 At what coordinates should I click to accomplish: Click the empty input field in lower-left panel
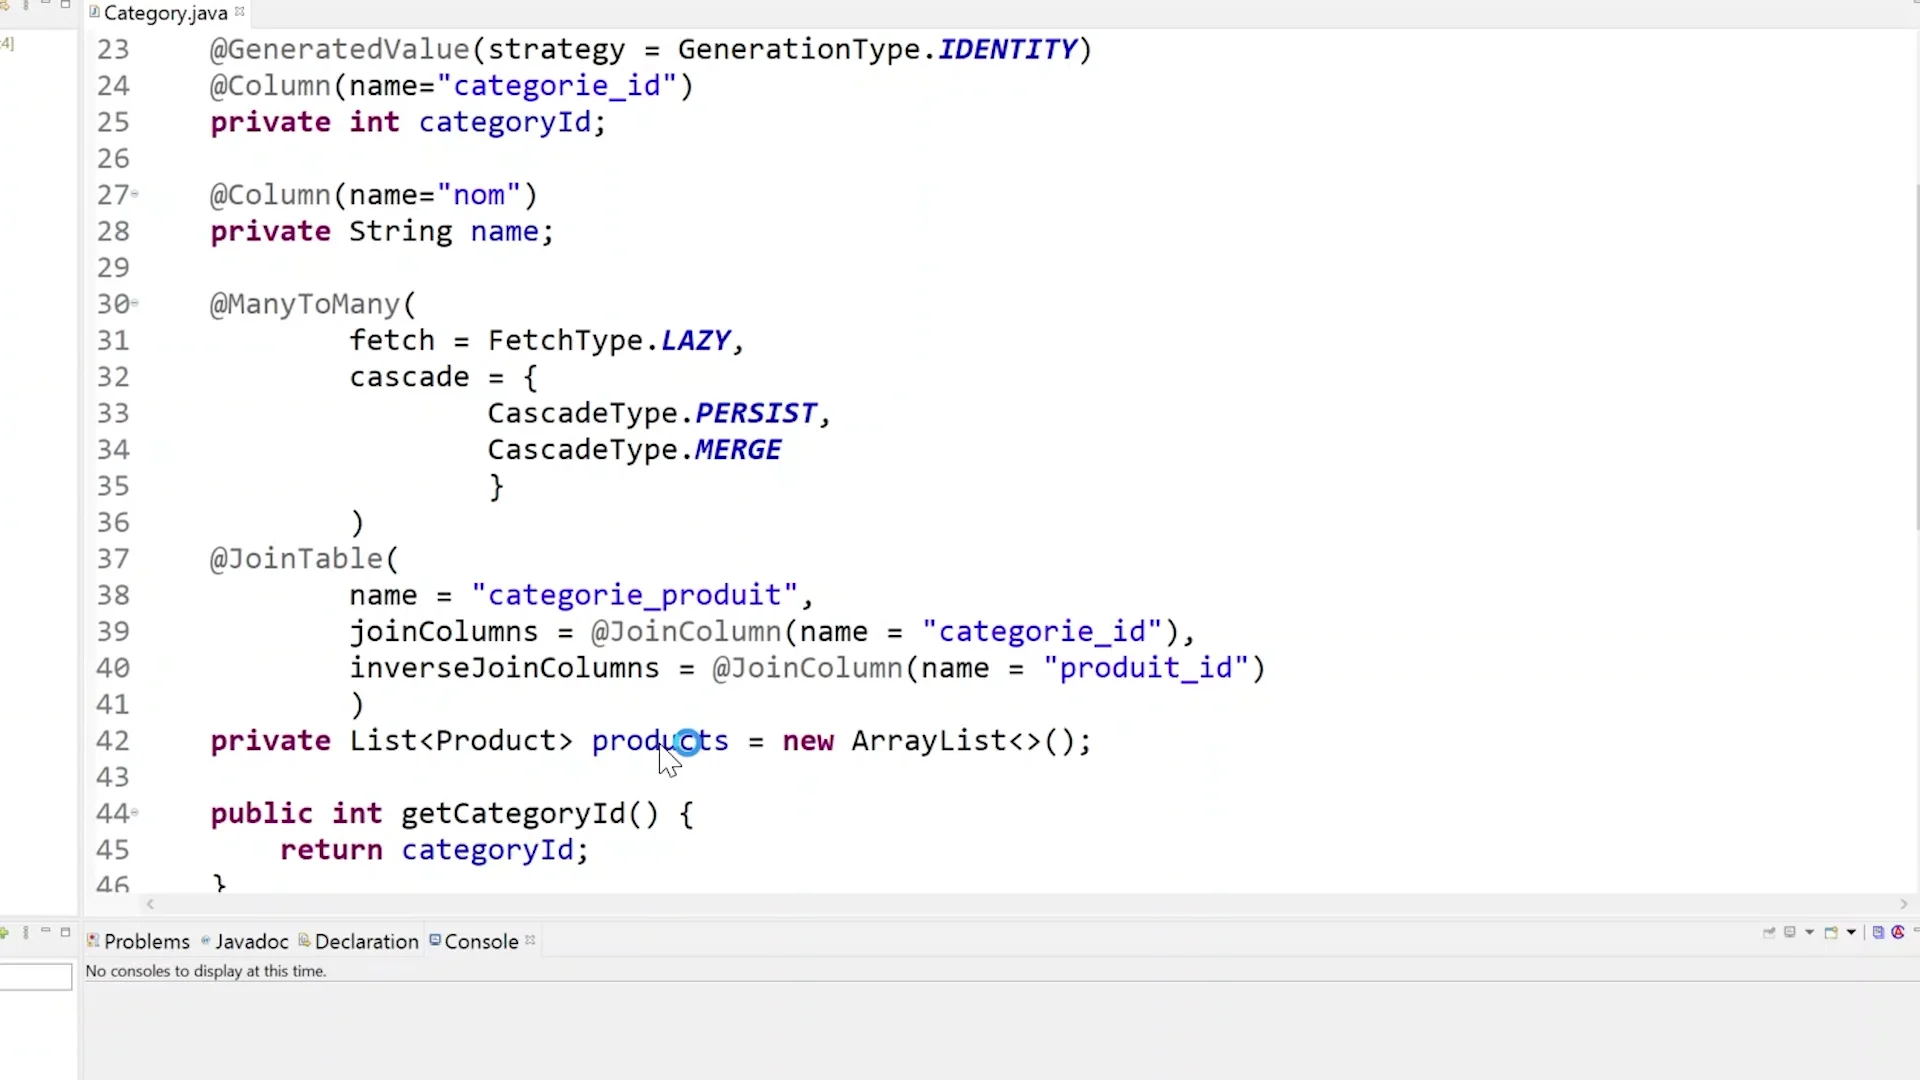[36, 976]
